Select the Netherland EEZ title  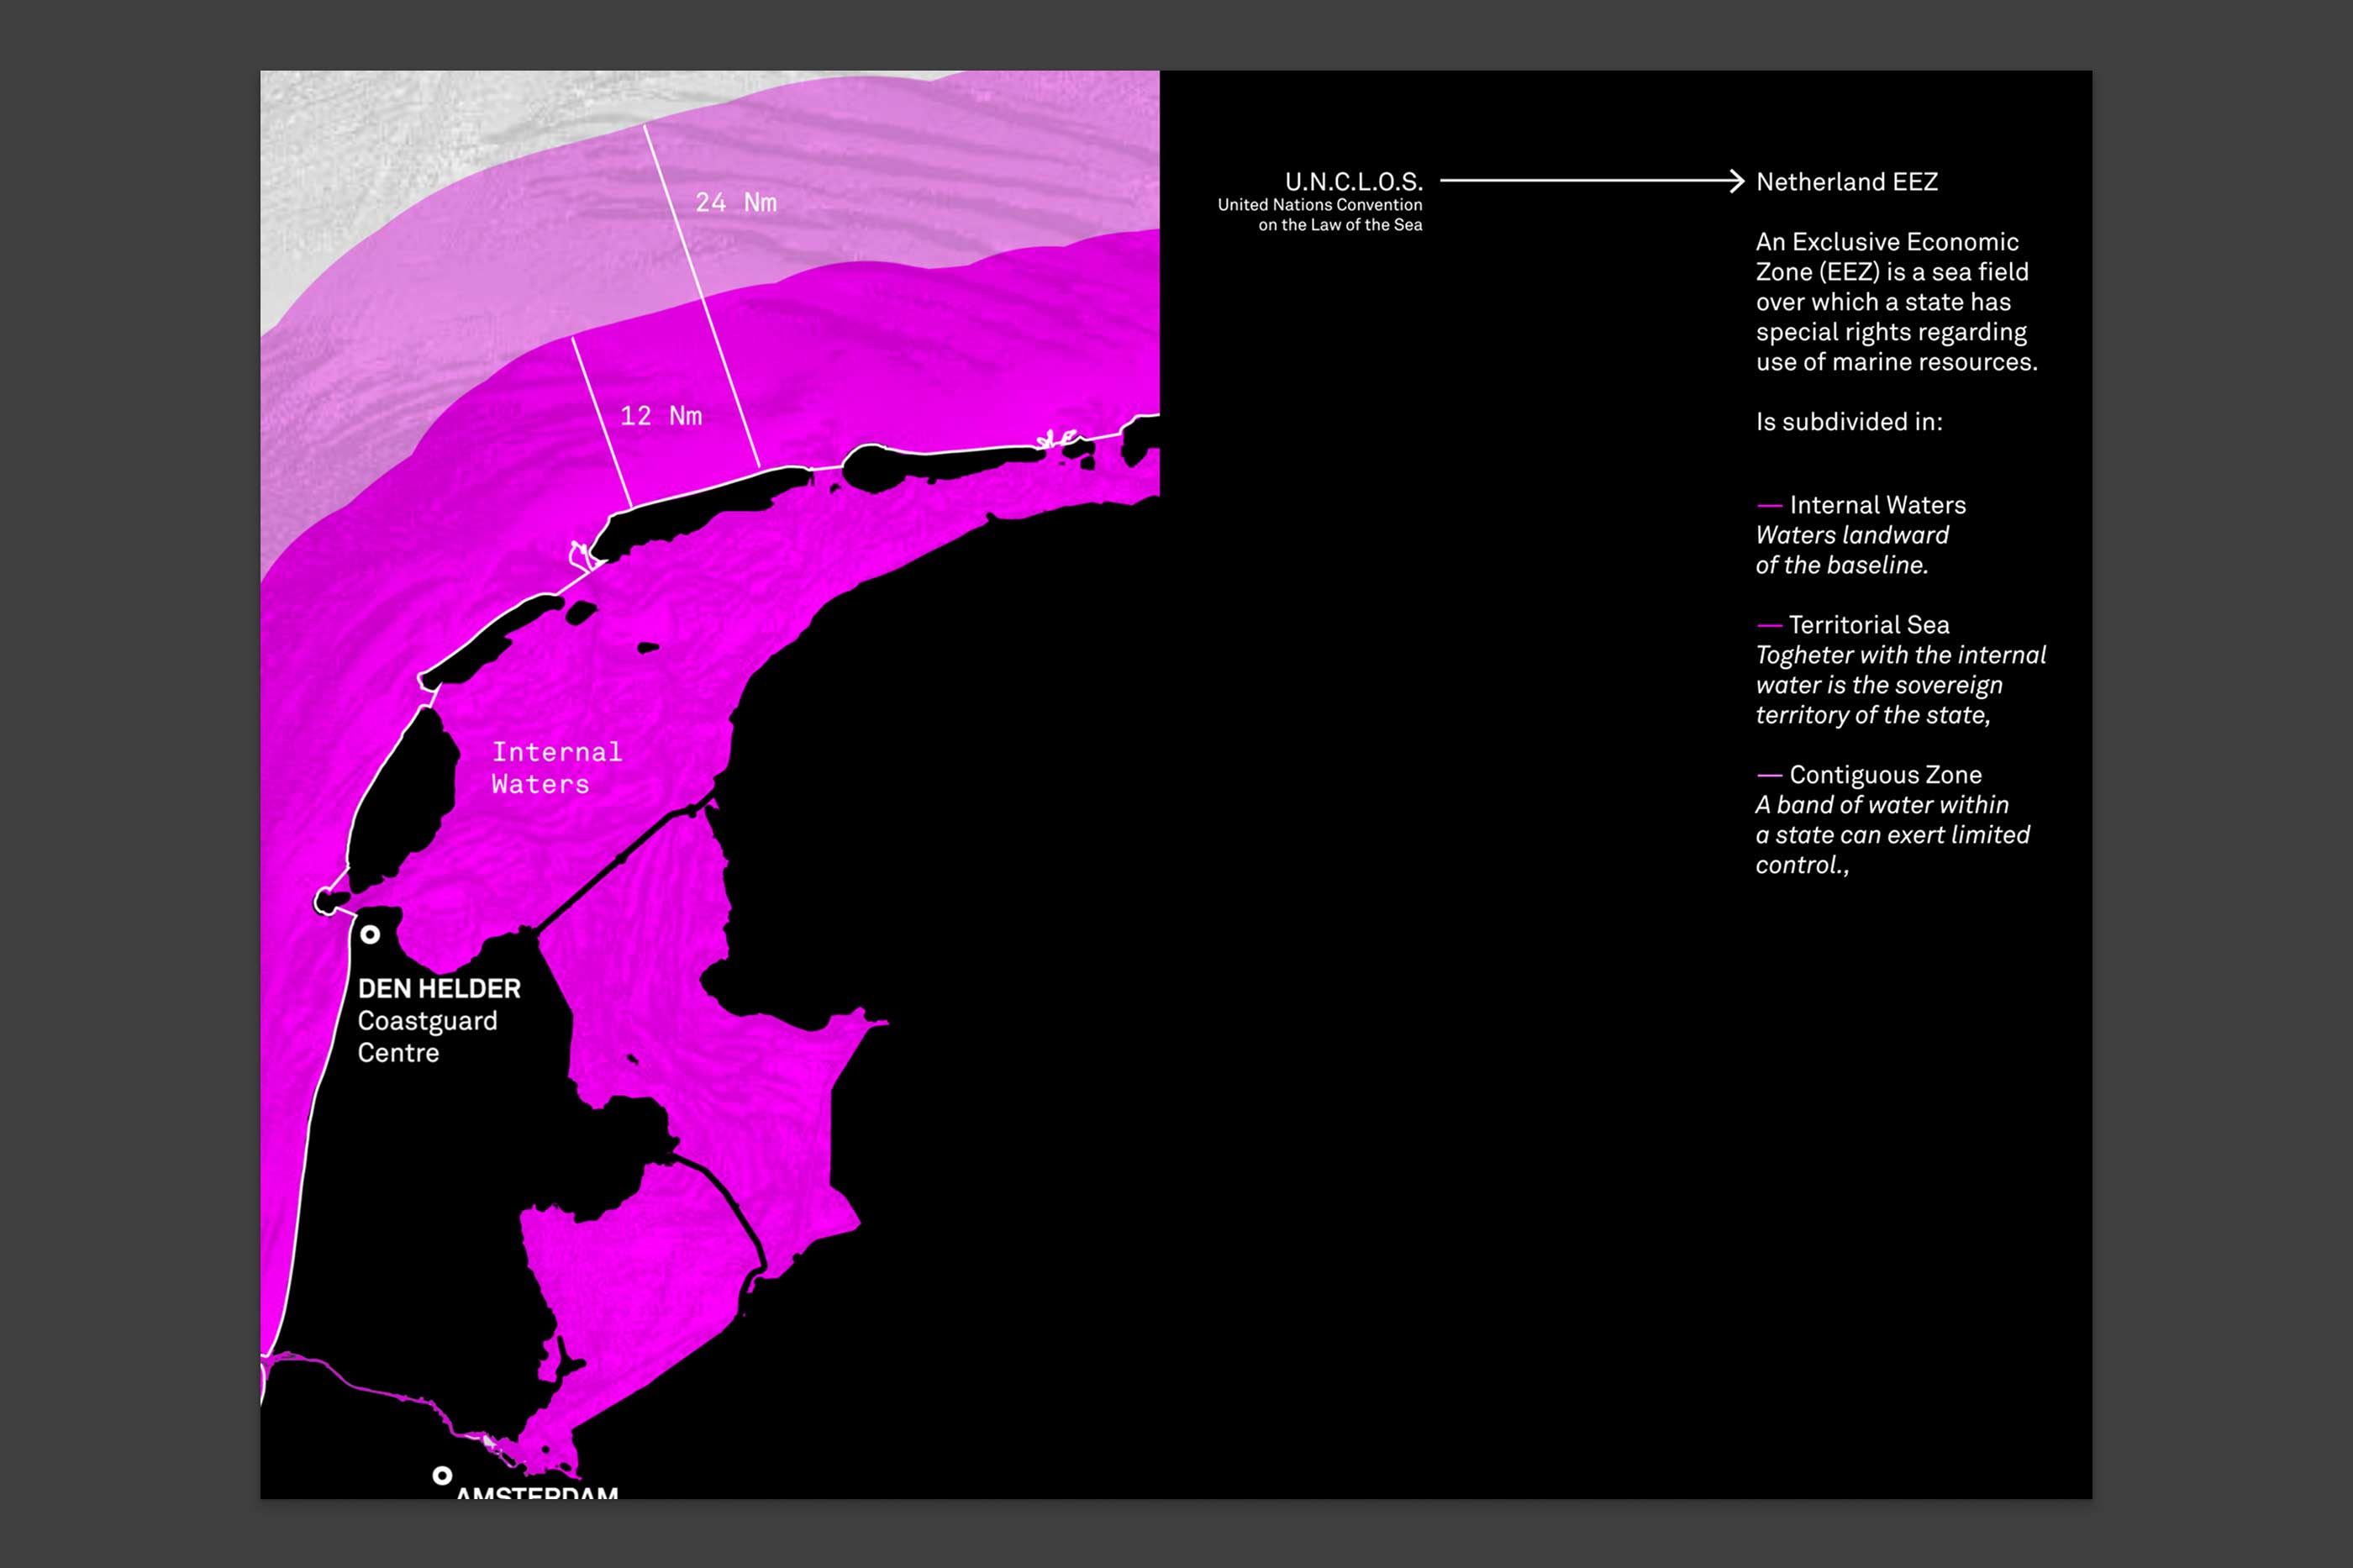(x=1846, y=182)
